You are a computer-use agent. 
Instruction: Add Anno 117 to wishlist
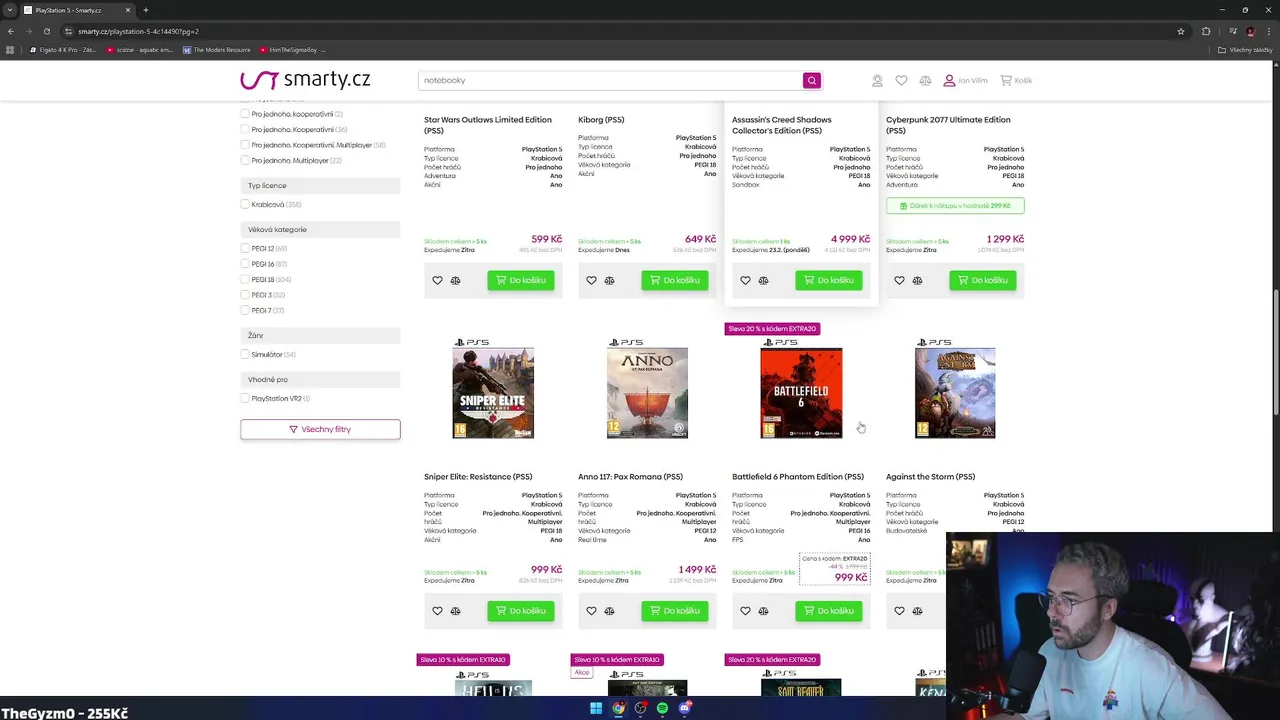pos(591,611)
